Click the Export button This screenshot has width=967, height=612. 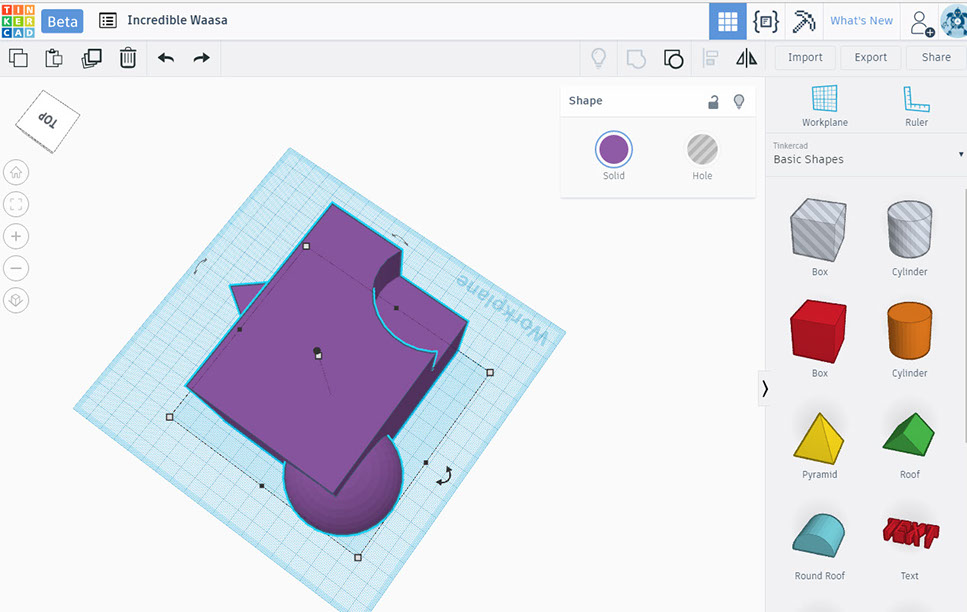(870, 57)
